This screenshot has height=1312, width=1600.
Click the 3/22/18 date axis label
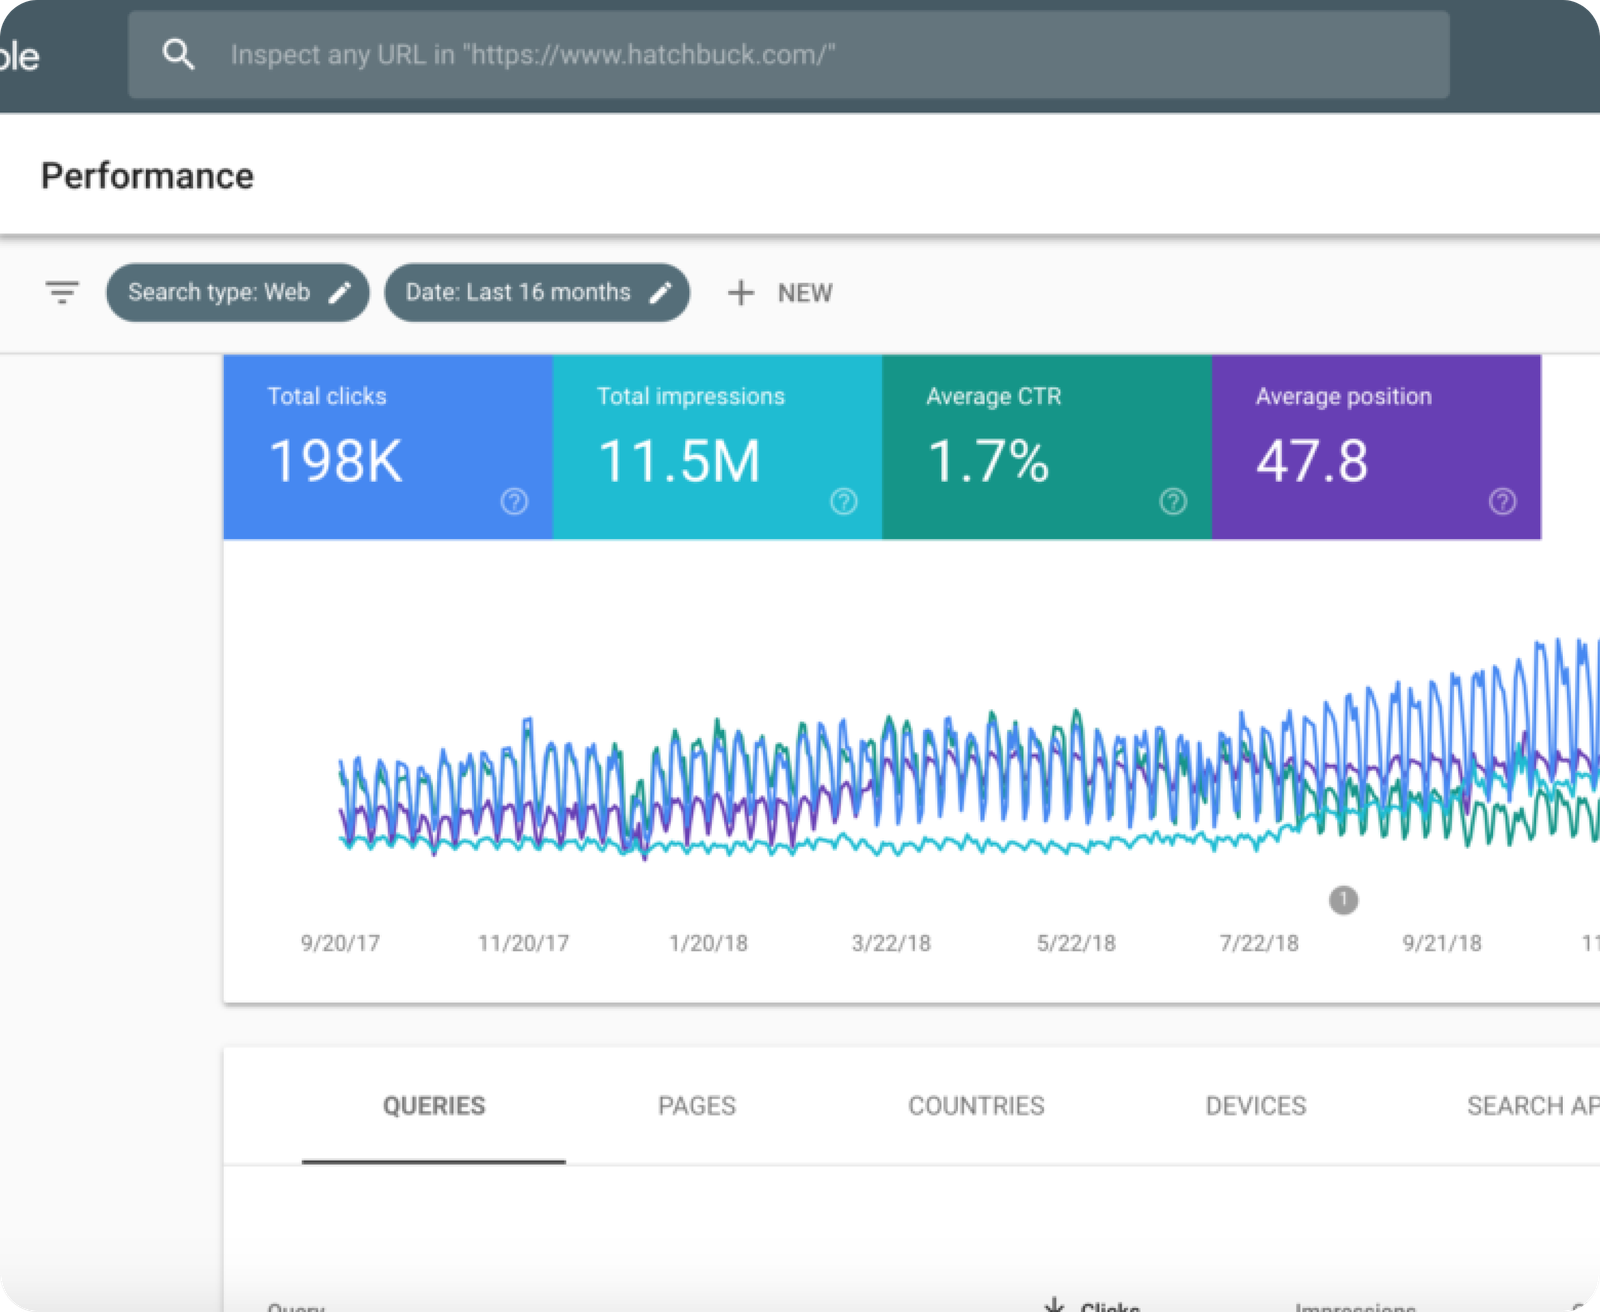[x=891, y=943]
